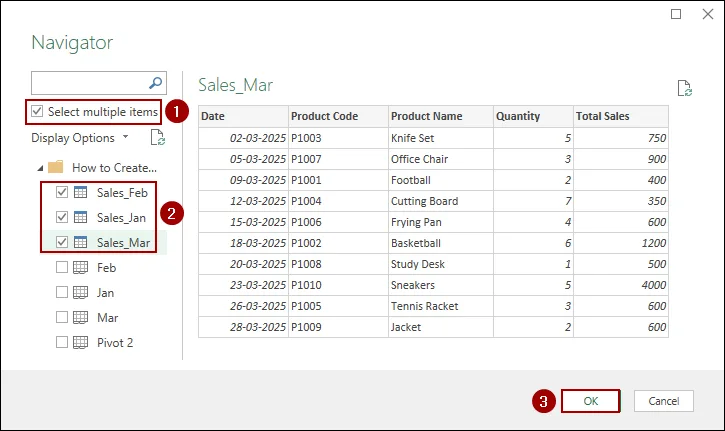This screenshot has width=725, height=431.
Task: Click OK to load selected tables
Action: 590,401
